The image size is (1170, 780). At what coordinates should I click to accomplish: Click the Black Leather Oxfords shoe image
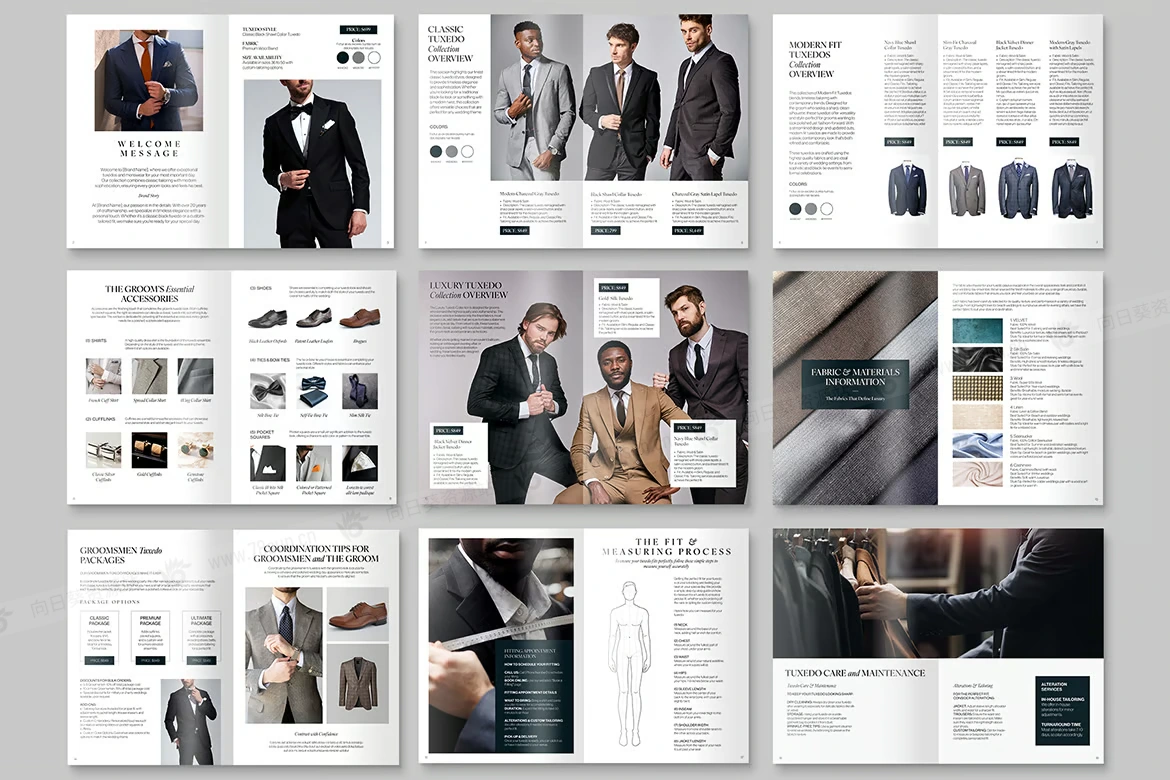267,319
